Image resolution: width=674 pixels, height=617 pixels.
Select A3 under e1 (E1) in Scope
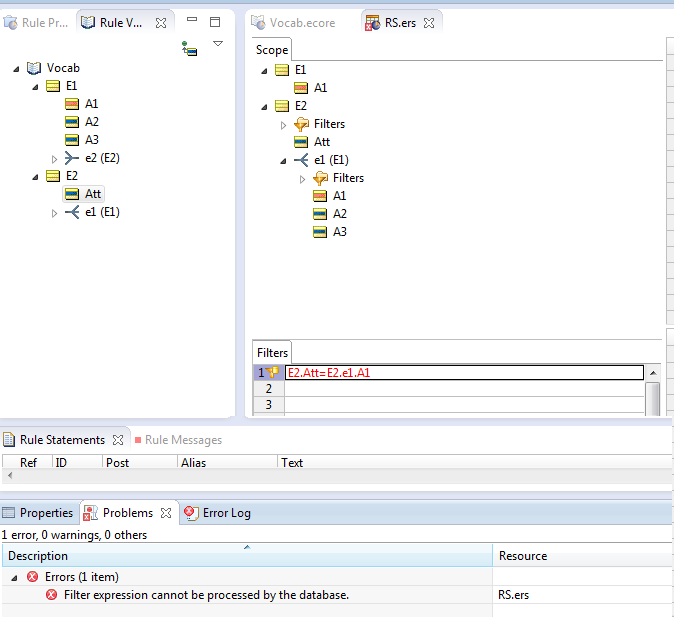pyautogui.click(x=330, y=232)
